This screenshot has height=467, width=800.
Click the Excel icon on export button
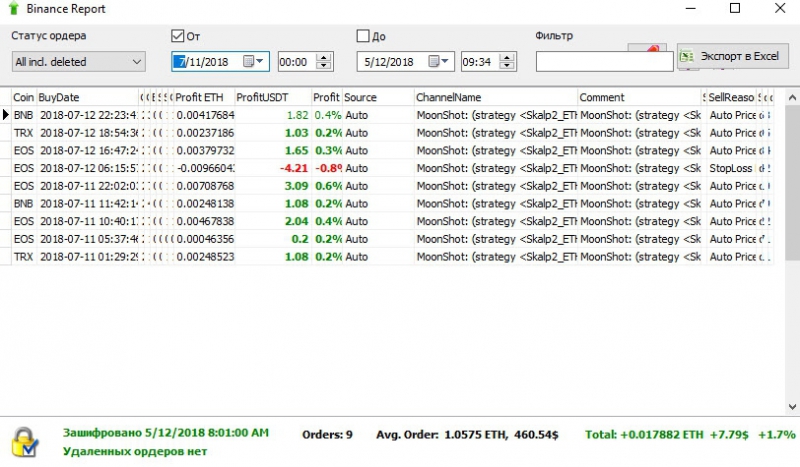(x=687, y=56)
